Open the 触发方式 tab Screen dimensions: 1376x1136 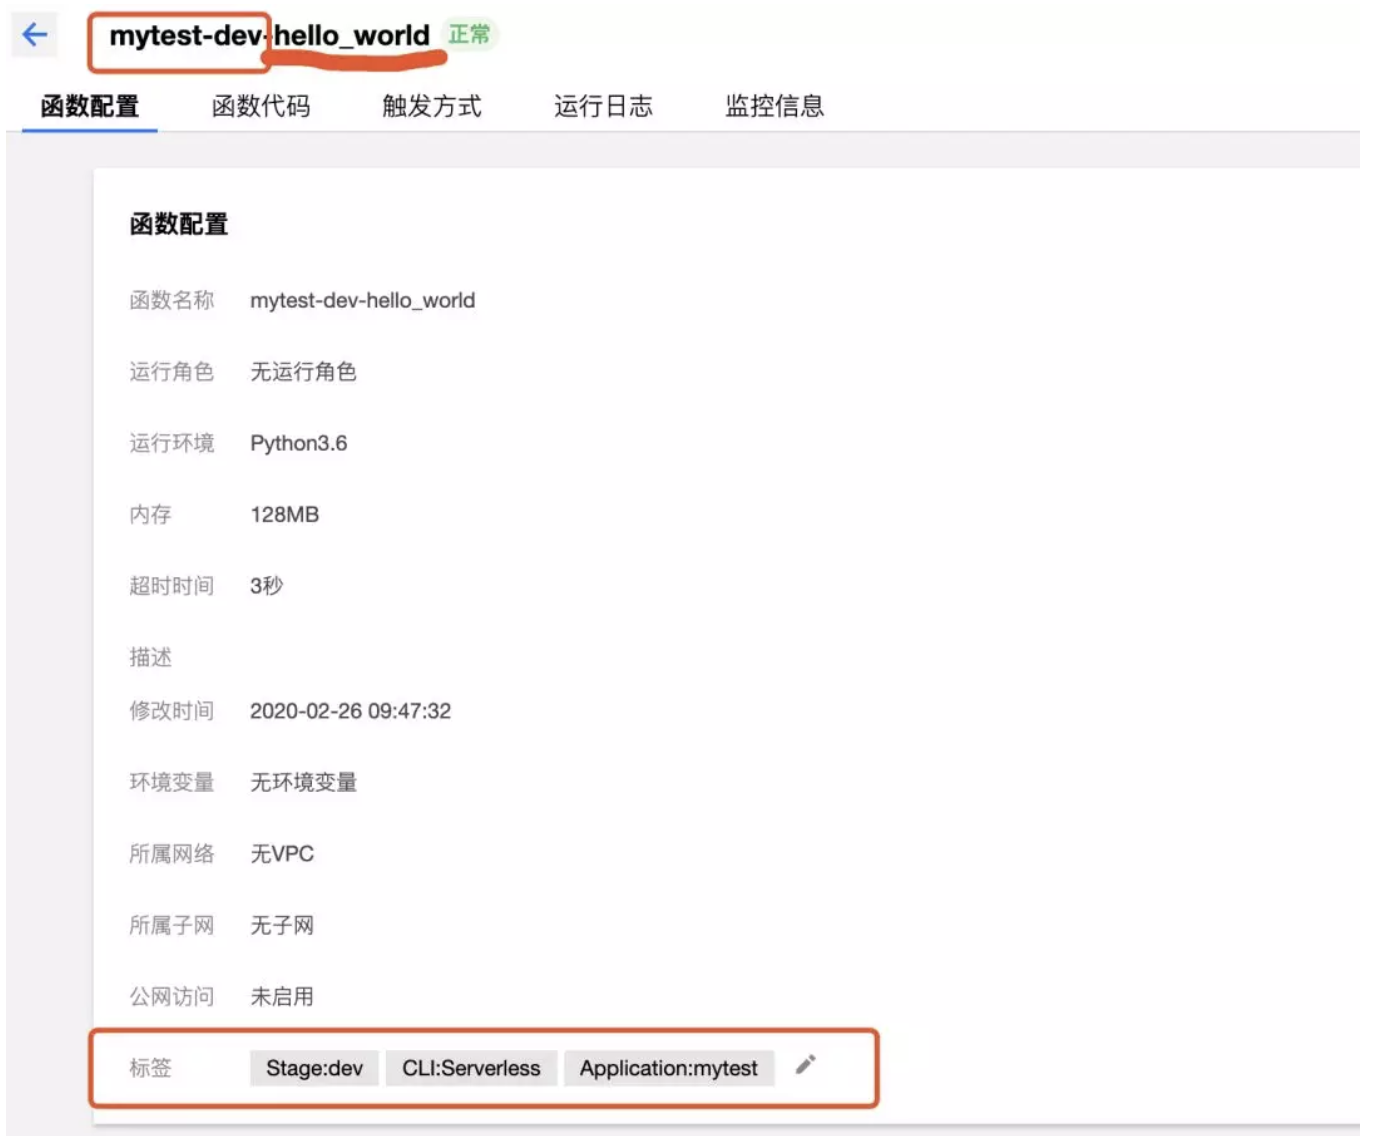pyautogui.click(x=432, y=107)
